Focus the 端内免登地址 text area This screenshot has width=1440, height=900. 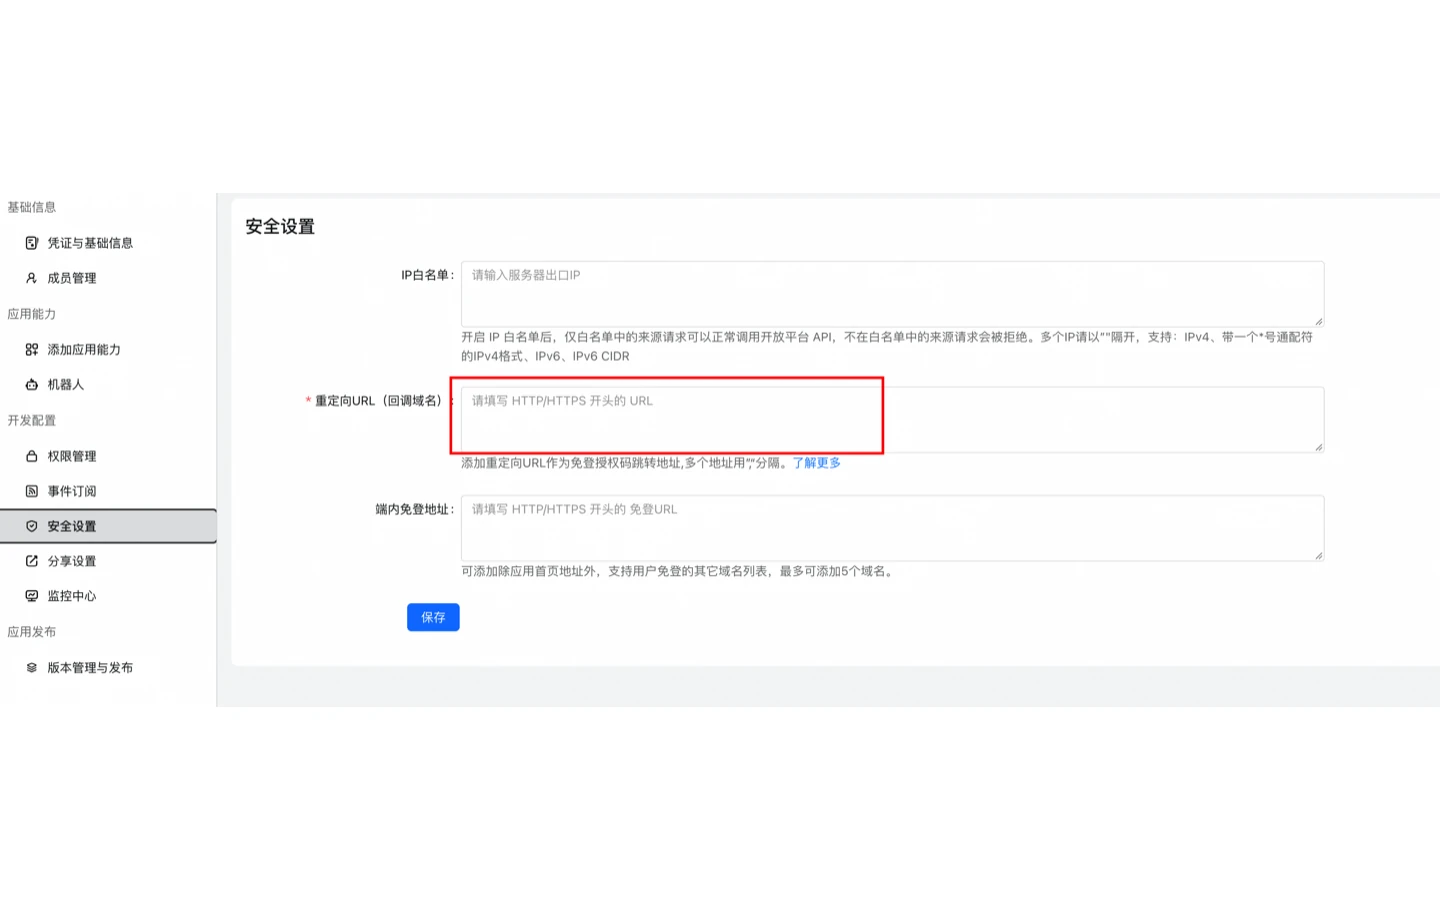[x=892, y=528]
